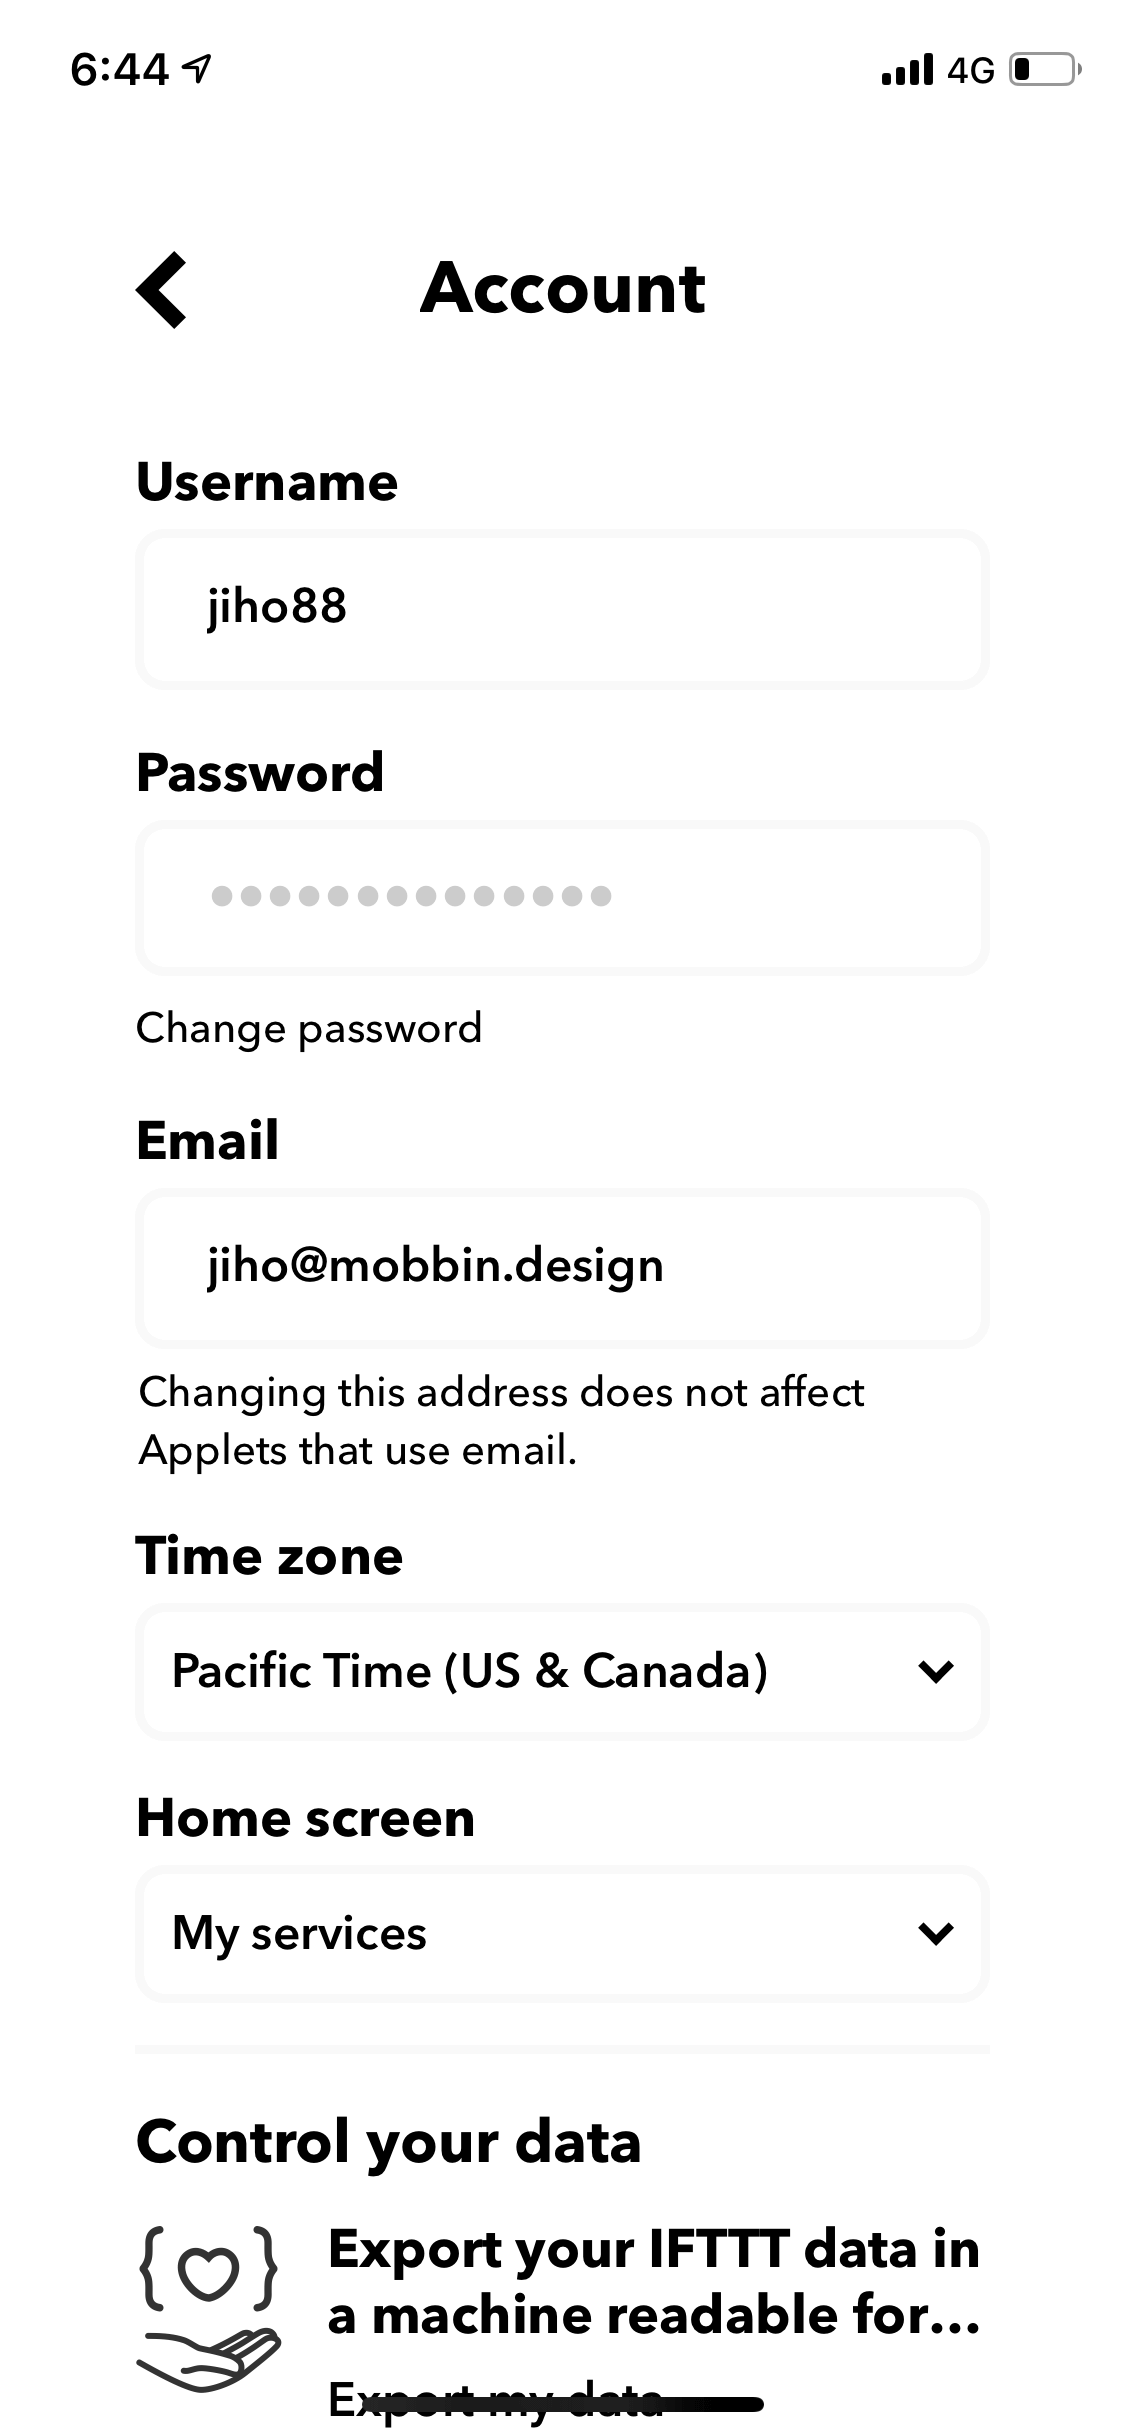Tap the Export your IFTTT data headline
1125x2436 pixels.
654,2283
